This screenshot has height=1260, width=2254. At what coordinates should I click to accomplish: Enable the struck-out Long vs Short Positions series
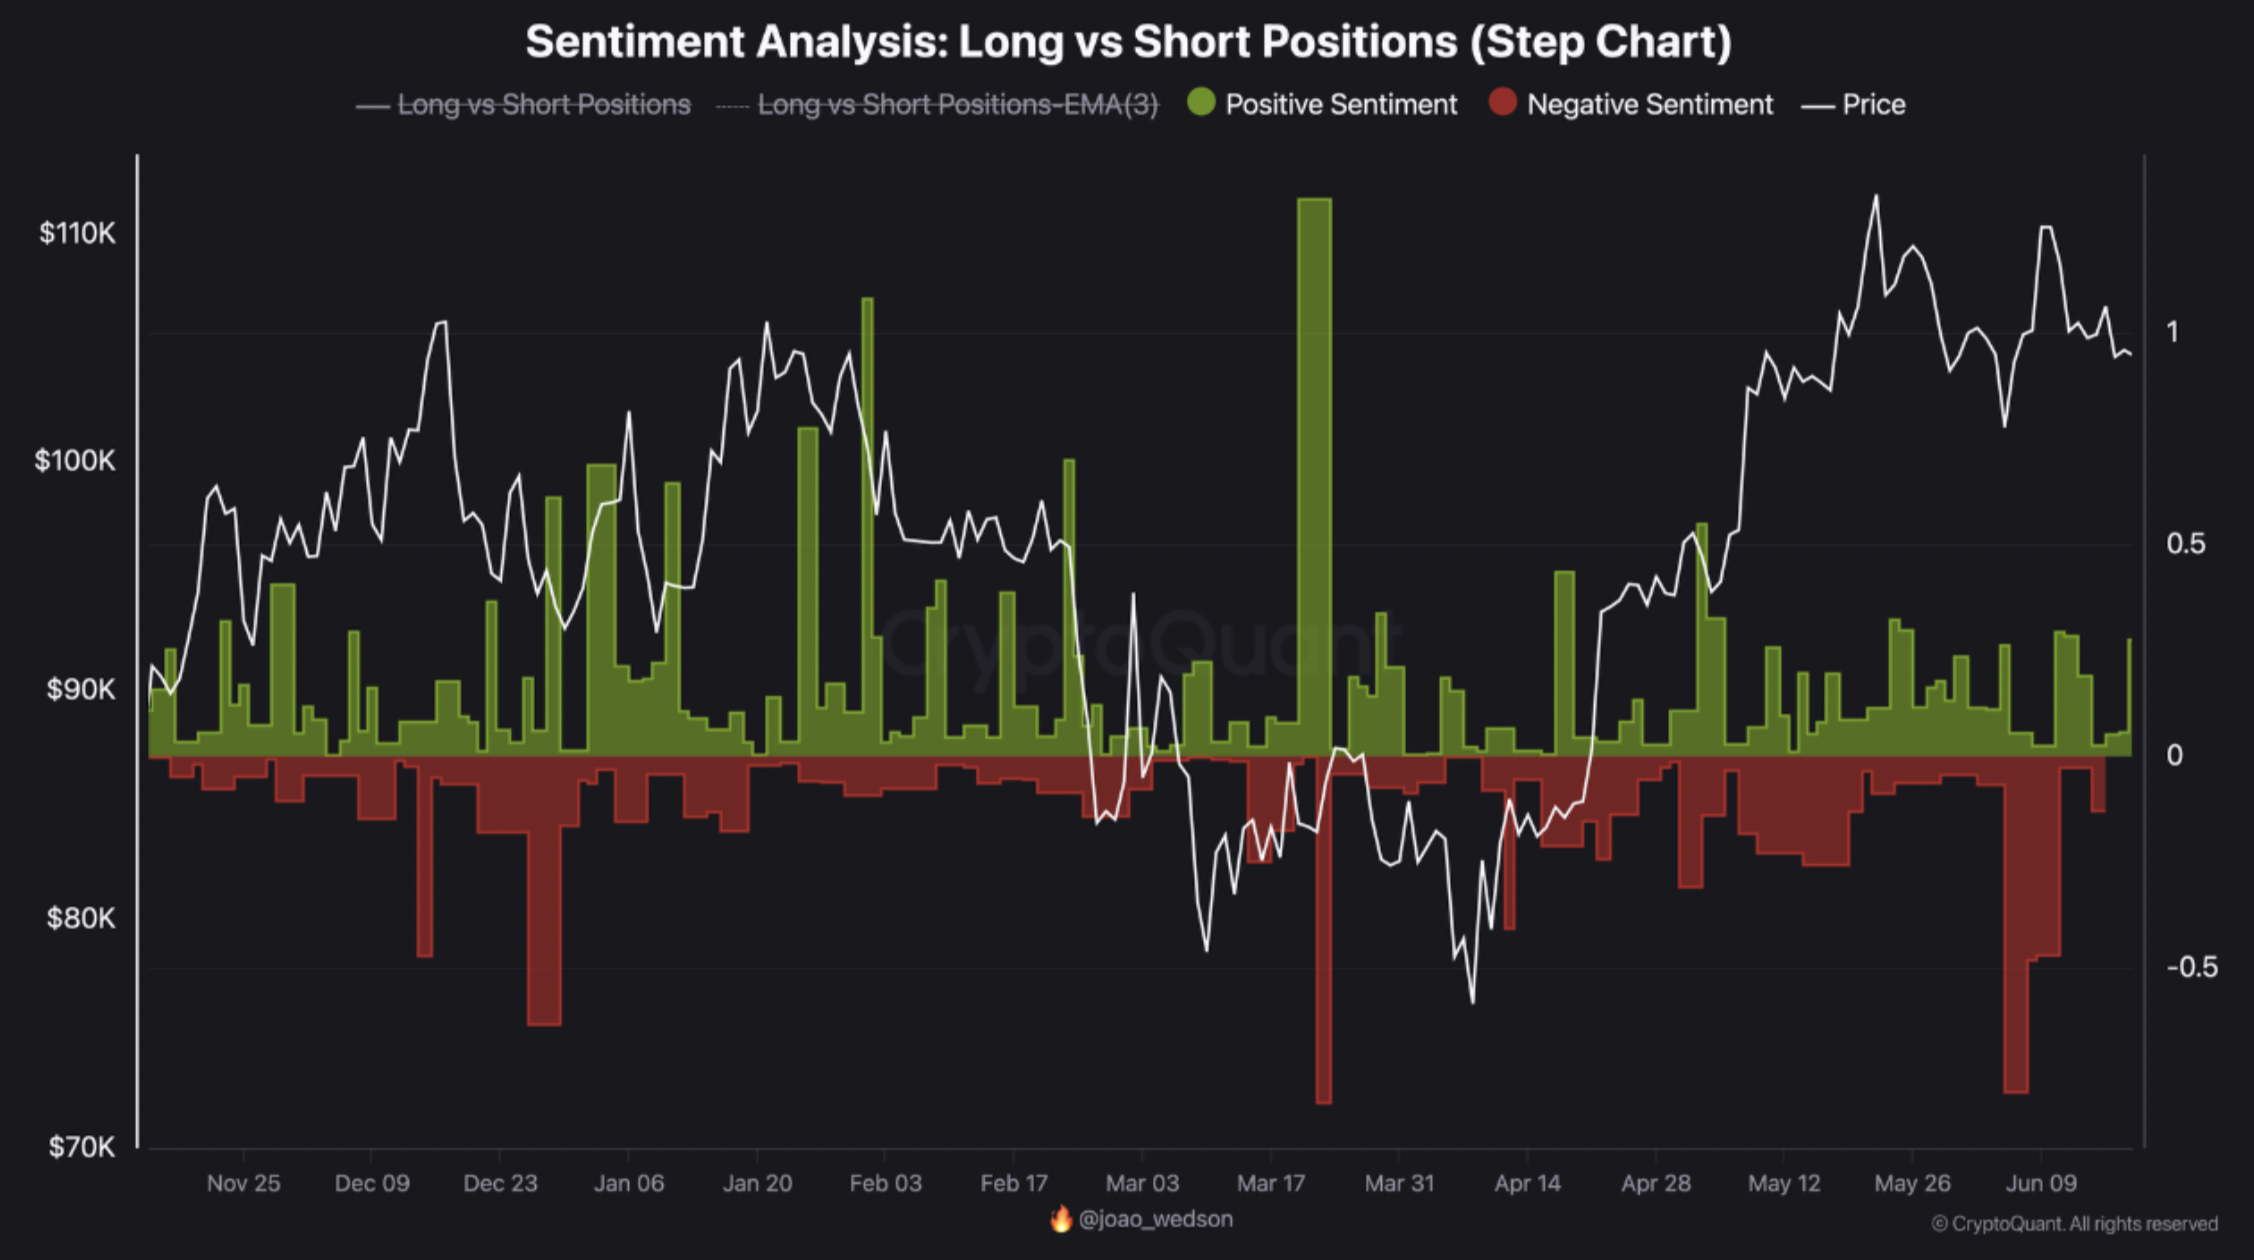pos(523,104)
